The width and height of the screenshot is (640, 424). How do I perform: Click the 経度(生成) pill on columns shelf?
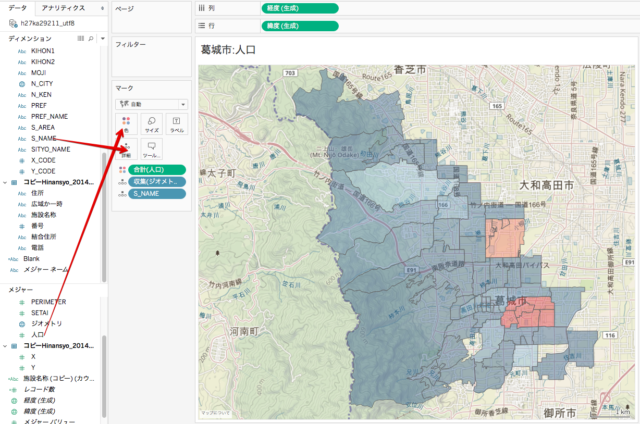[x=299, y=8]
